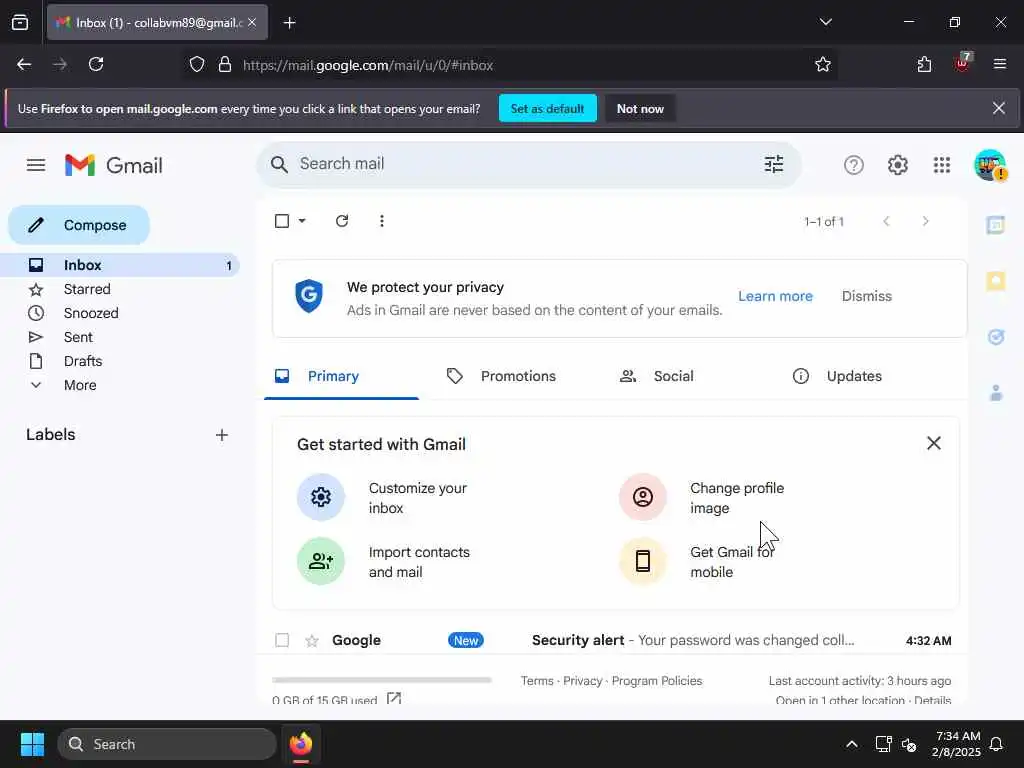Open Firefox extensions puzzle icon
1024x768 pixels.
(x=924, y=65)
